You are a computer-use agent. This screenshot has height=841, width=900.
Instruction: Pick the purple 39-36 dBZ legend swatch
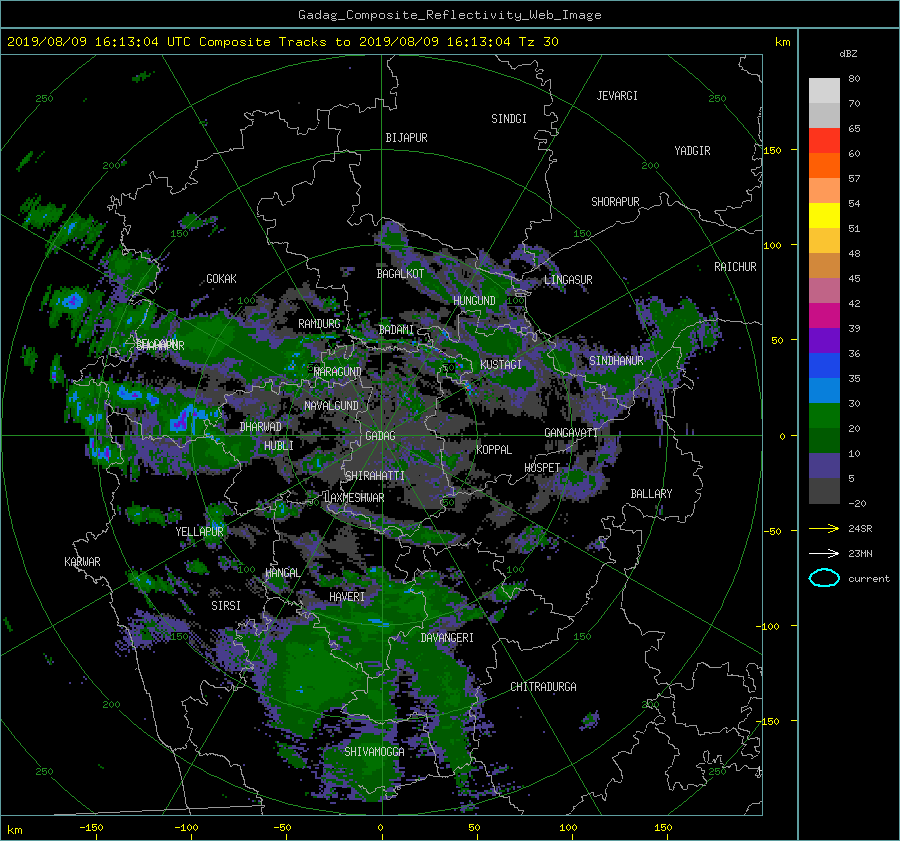[x=824, y=341]
